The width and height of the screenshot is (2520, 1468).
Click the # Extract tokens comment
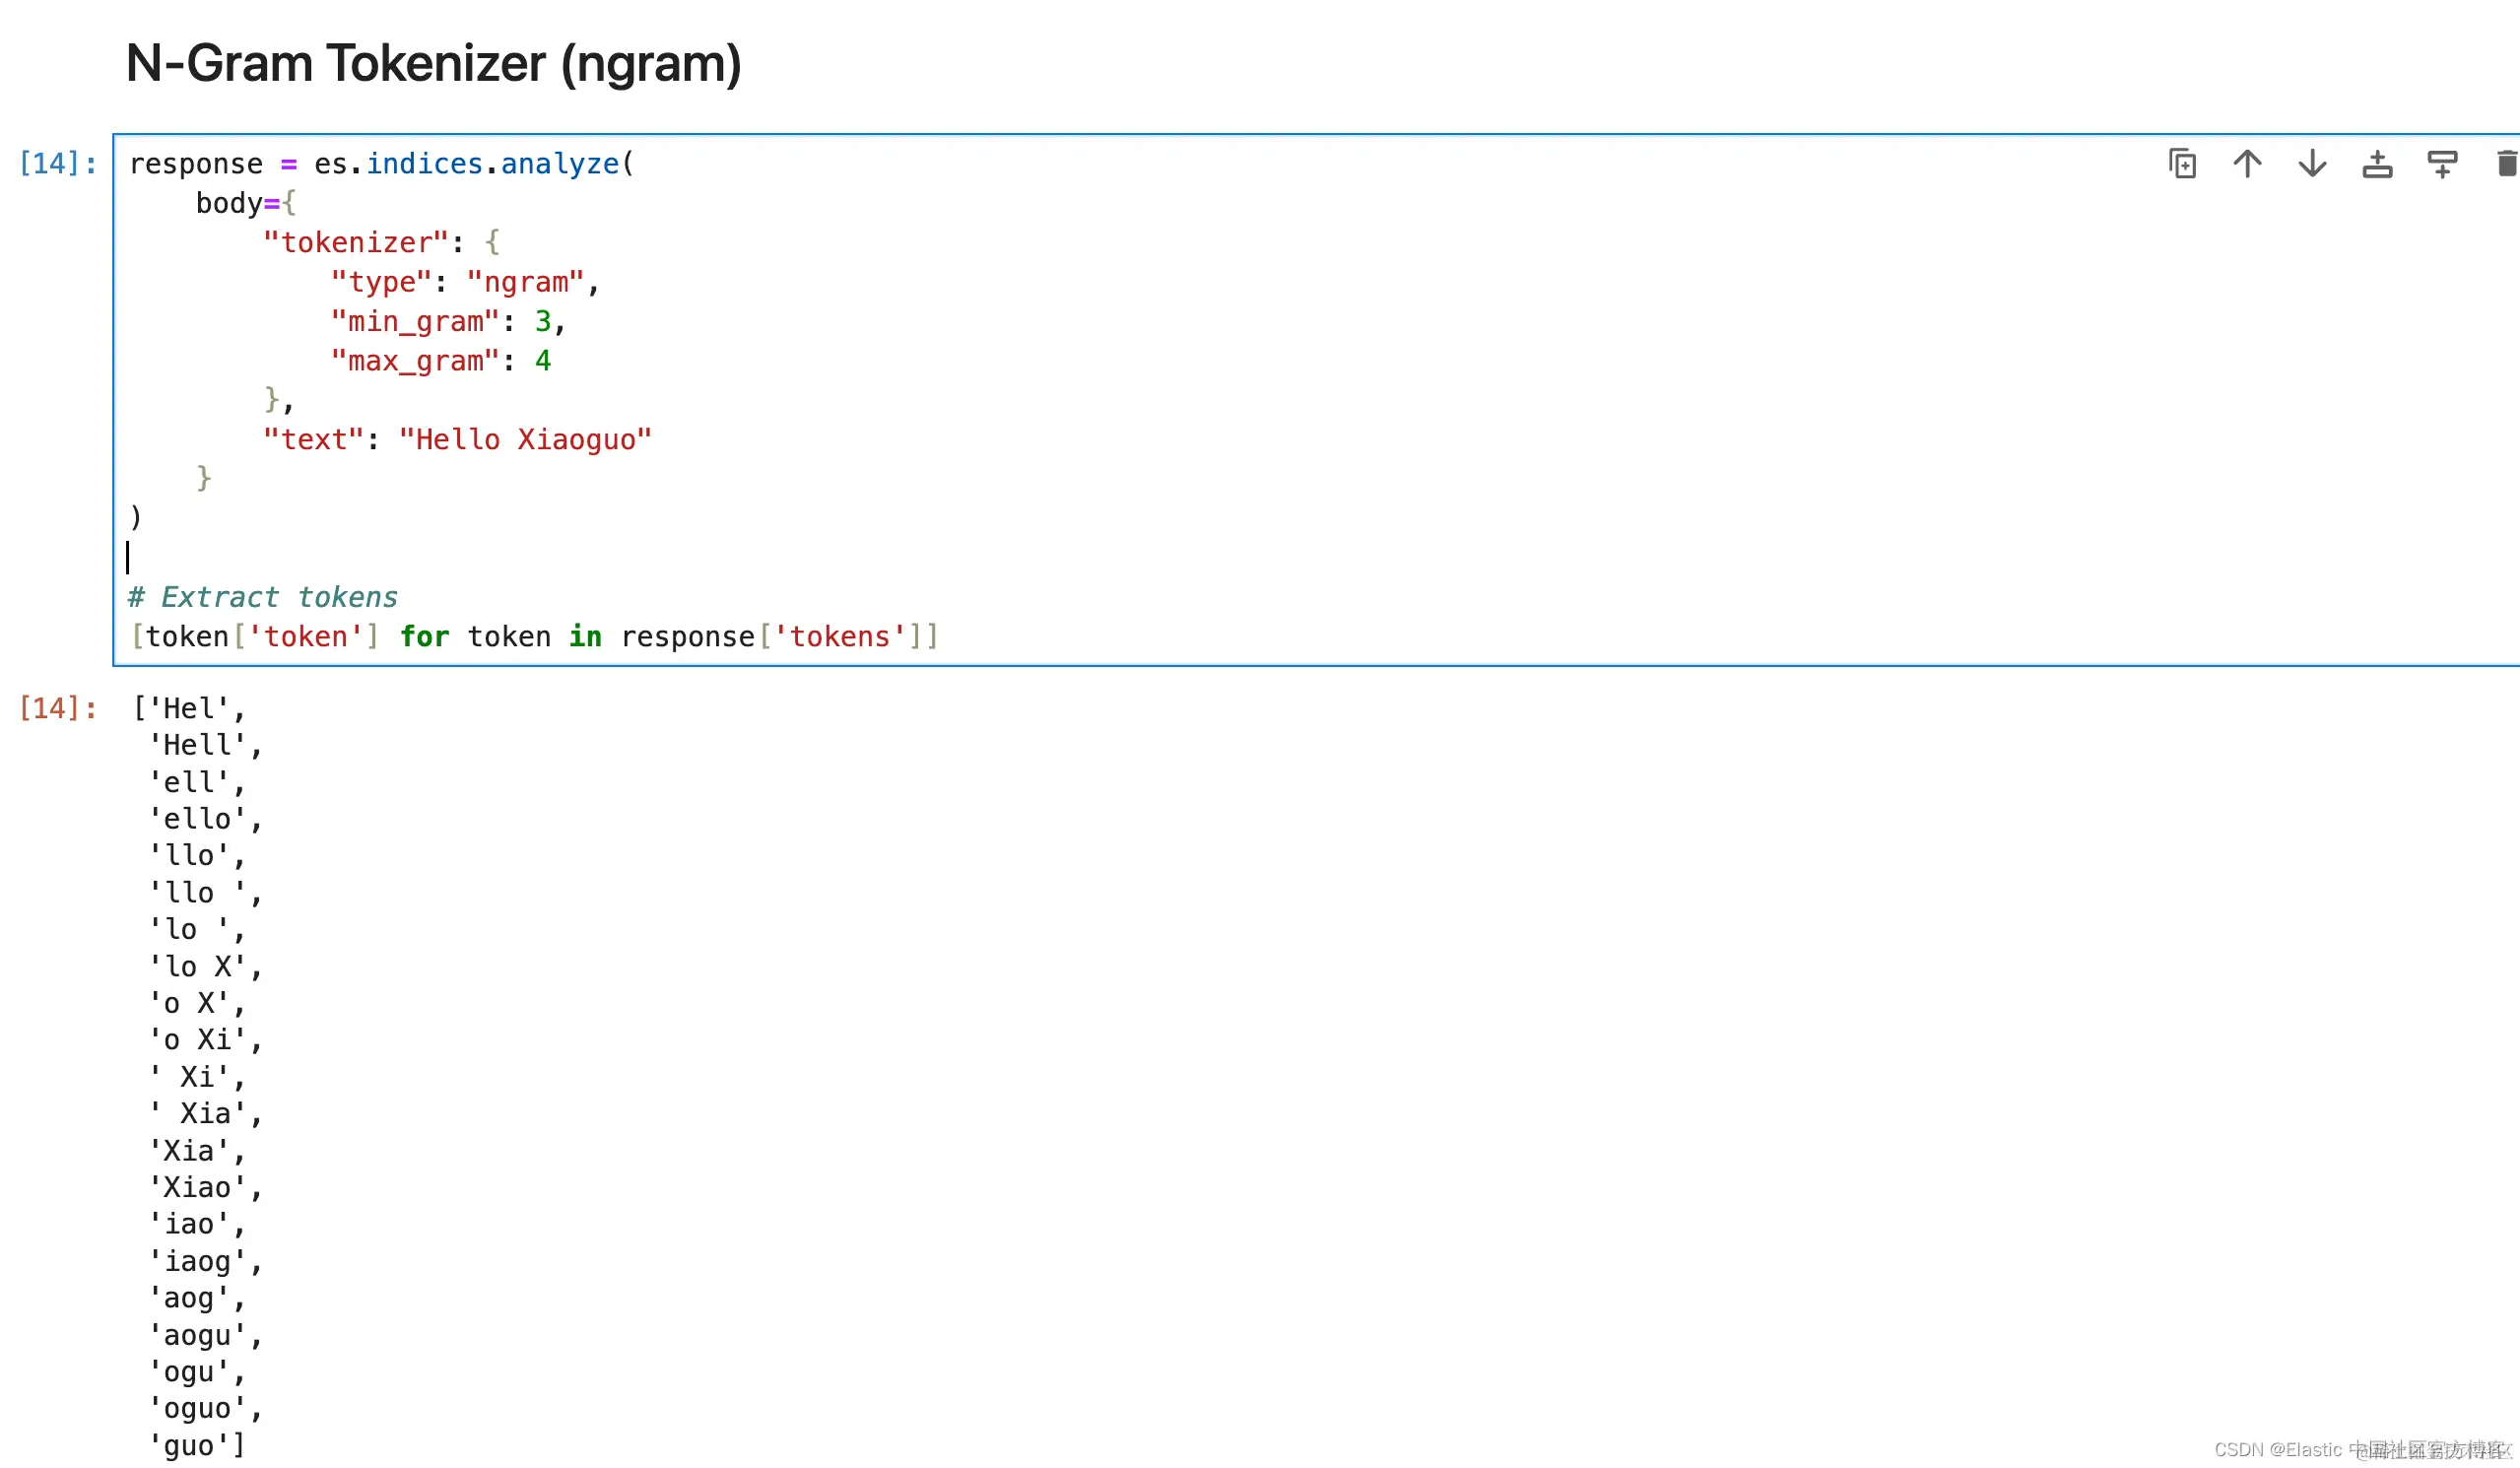click(x=263, y=597)
